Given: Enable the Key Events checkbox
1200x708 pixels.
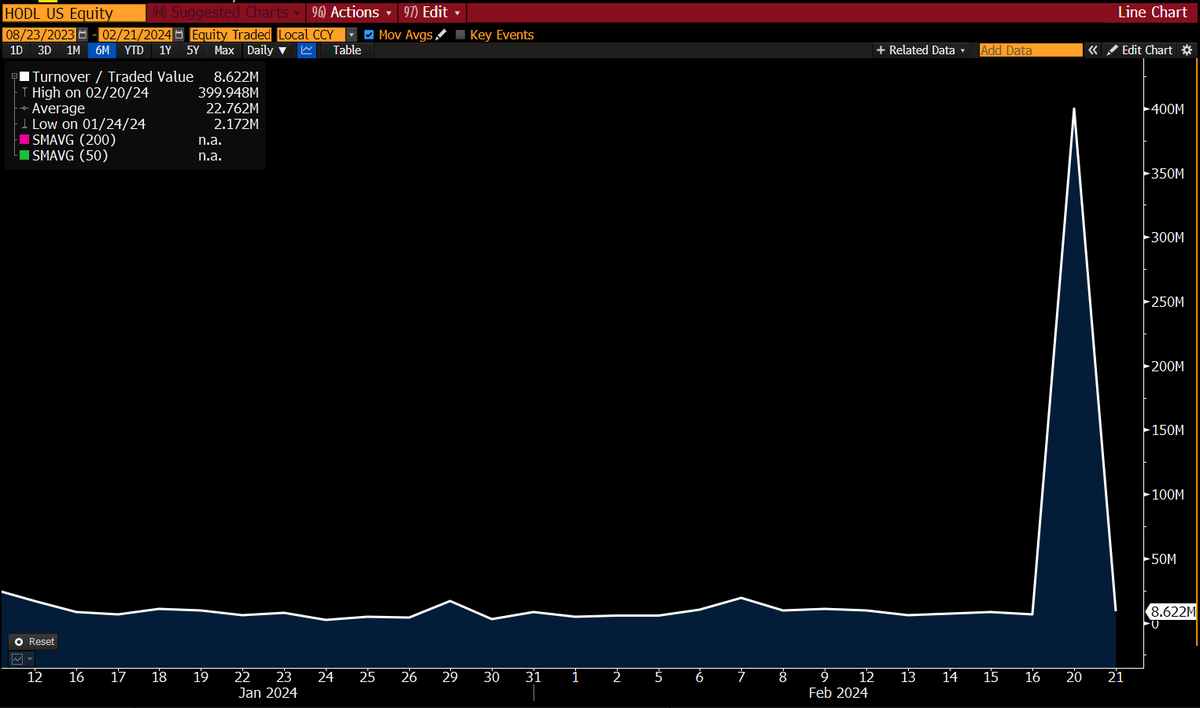Looking at the screenshot, I should 460,35.
